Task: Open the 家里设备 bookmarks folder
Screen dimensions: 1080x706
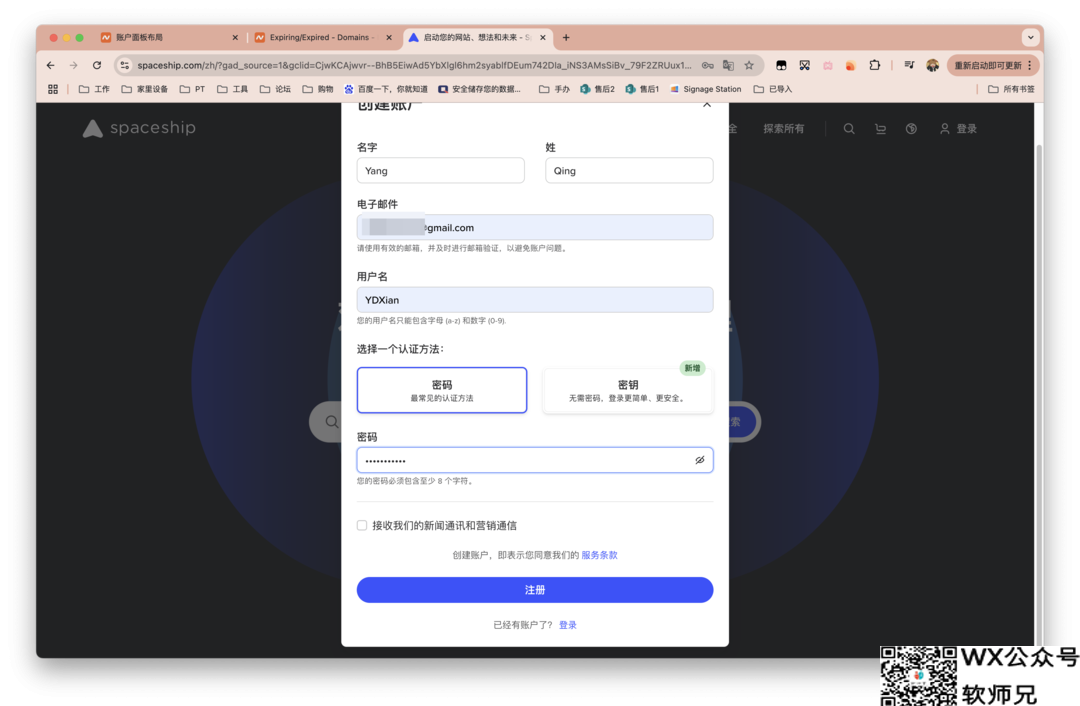Action: [145, 89]
